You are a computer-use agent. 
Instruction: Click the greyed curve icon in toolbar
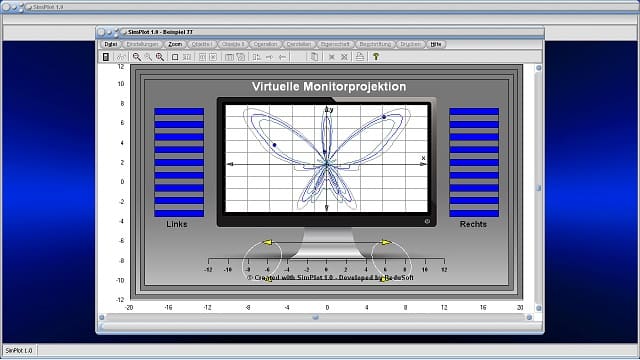click(121, 57)
